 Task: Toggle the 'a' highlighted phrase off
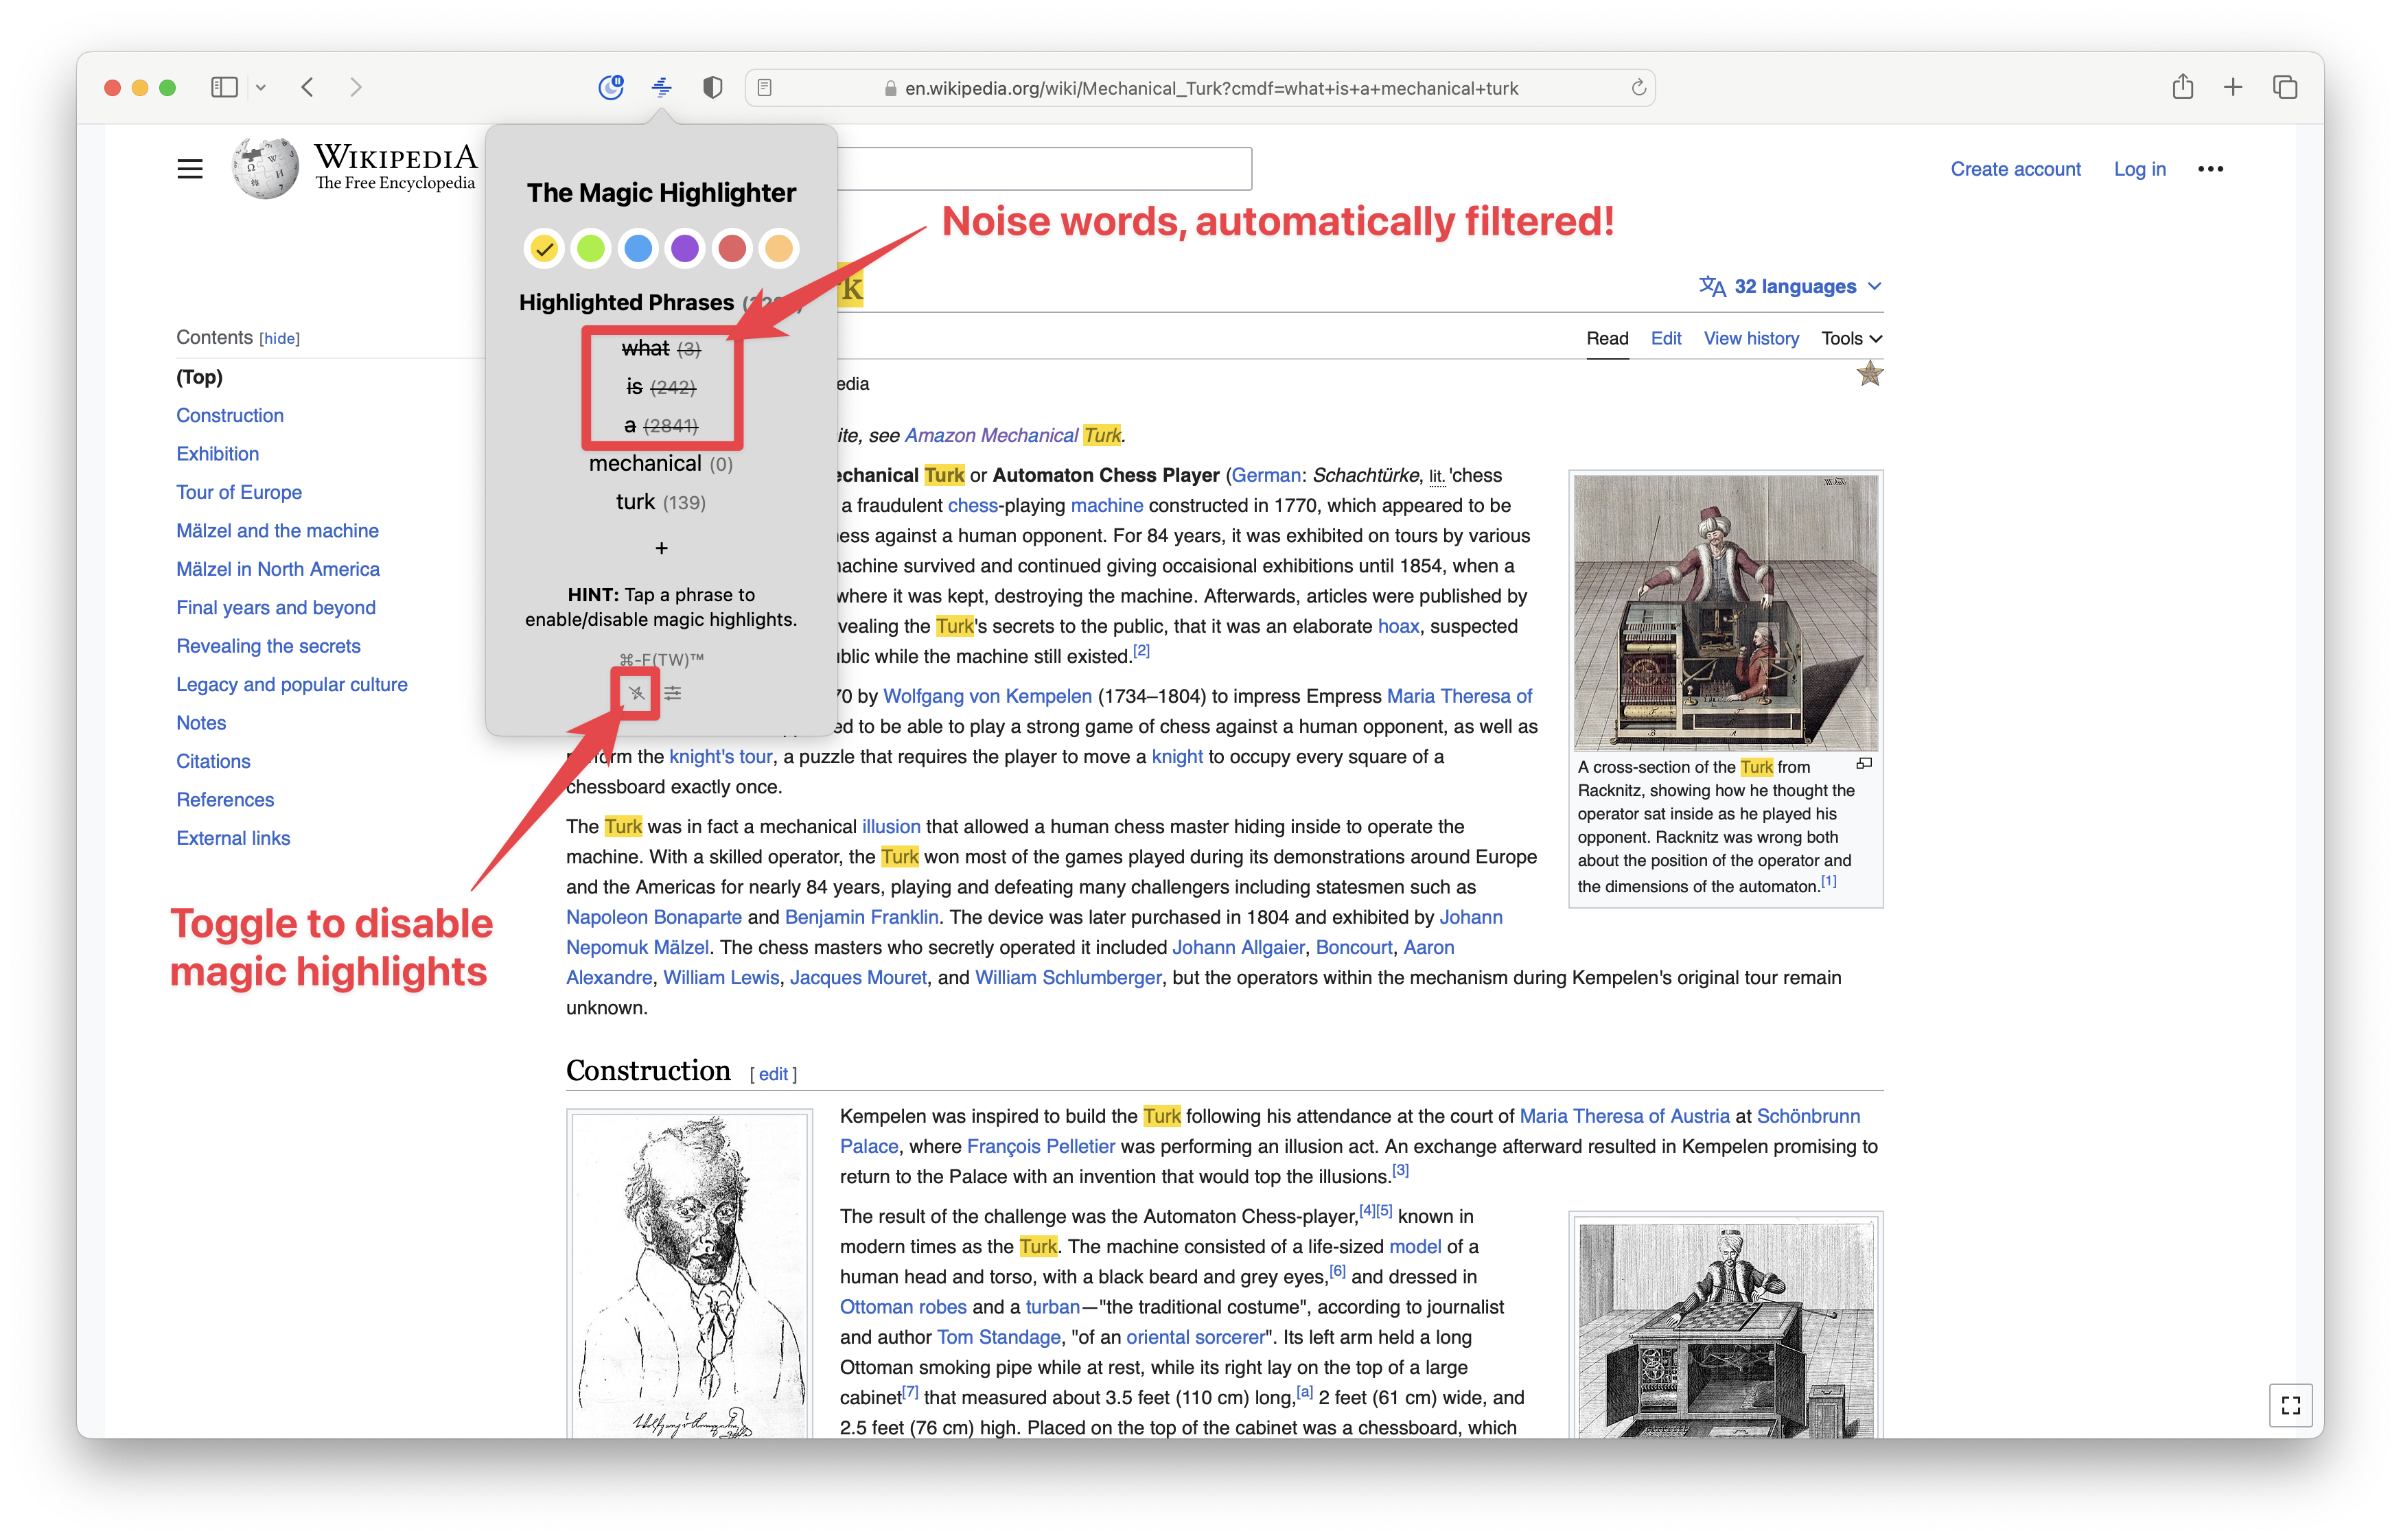point(656,425)
